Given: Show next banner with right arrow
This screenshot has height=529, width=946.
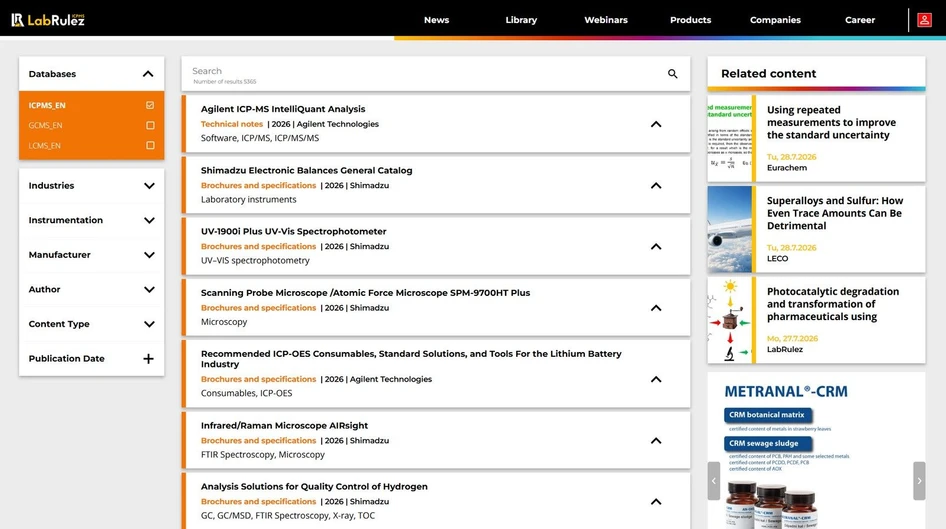Looking at the screenshot, I should click(919, 481).
